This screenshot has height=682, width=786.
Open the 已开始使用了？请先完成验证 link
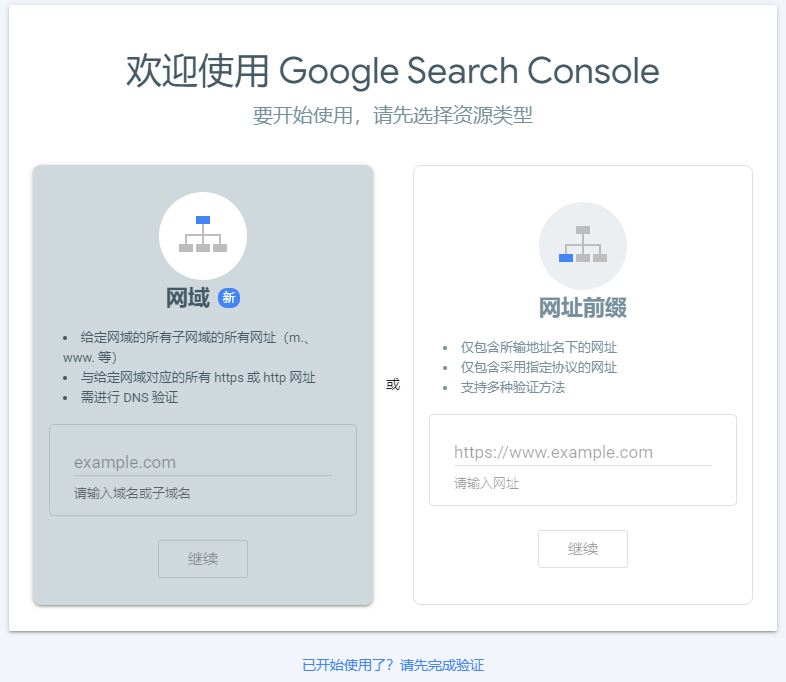[x=393, y=665]
